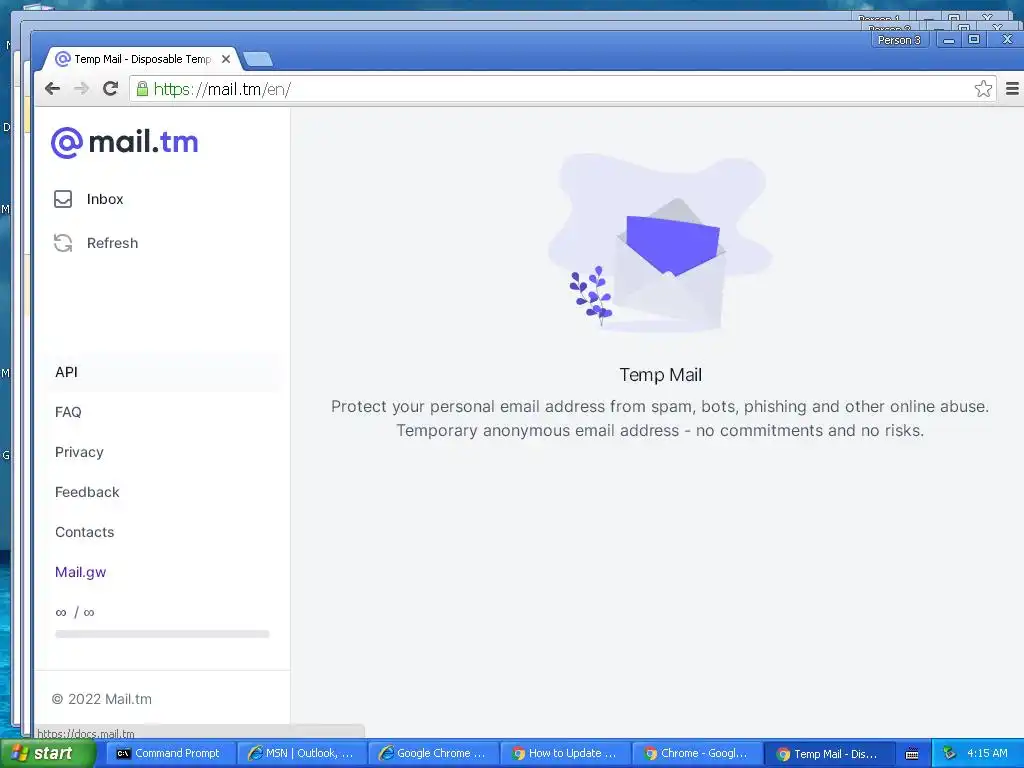Screen dimensions: 1024x768
Task: Click the mail.tm logo
Action: pyautogui.click(x=125, y=142)
